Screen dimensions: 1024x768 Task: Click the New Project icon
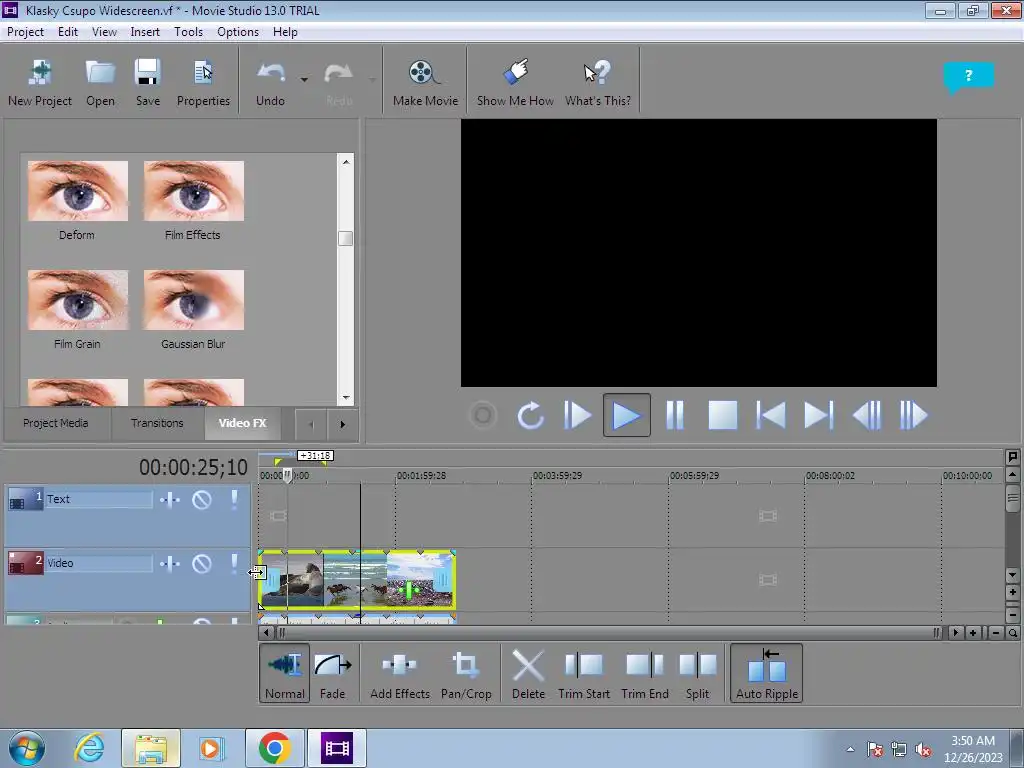[40, 82]
